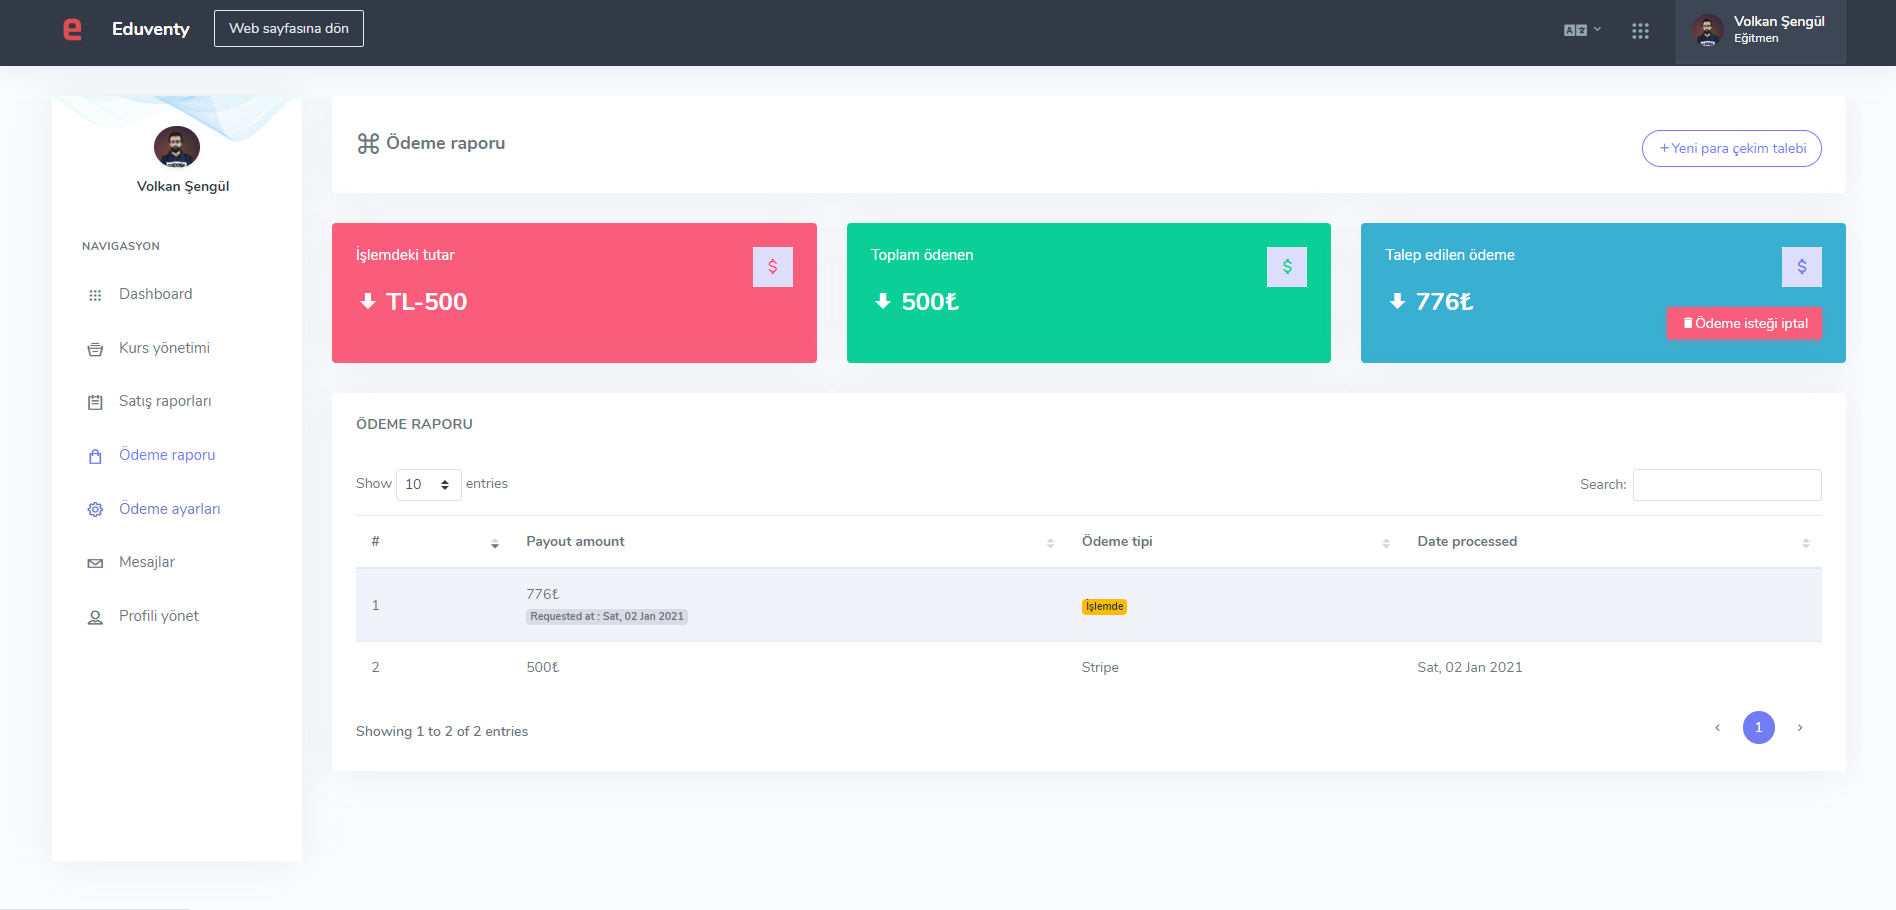Click Requested at Sat, 02 Jan 2021 label
The height and width of the screenshot is (910, 1896).
tap(607, 616)
